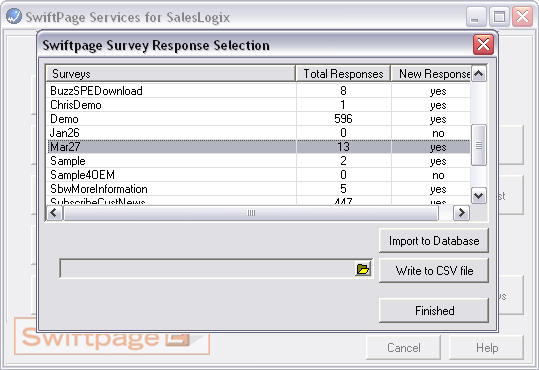Click the 'no' cell in Sample4OEM row
This screenshot has height=370, width=539.
coord(438,175)
